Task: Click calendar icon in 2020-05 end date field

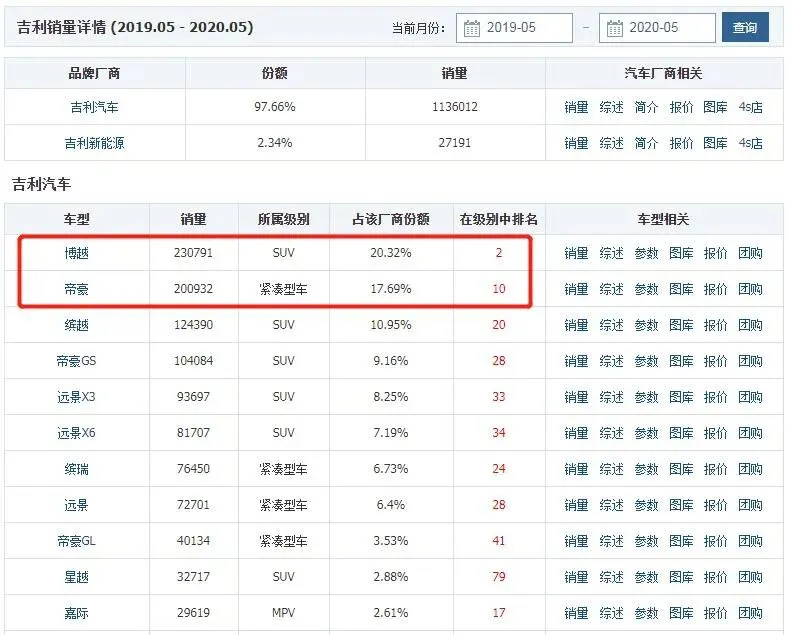Action: [x=615, y=28]
